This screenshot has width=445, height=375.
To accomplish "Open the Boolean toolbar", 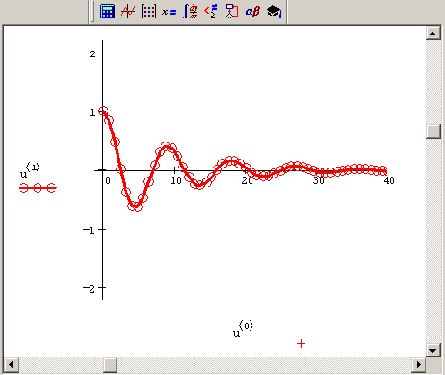I will (211, 11).
